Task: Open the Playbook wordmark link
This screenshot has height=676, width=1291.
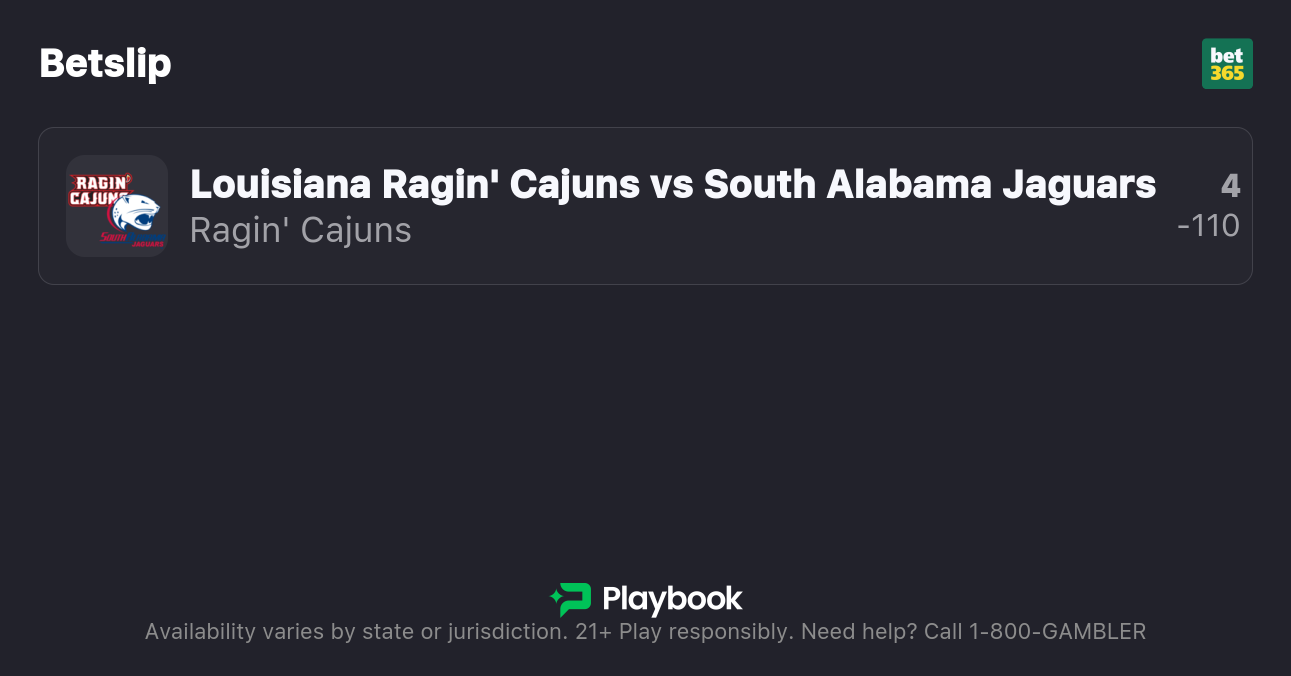Action: coord(672,599)
